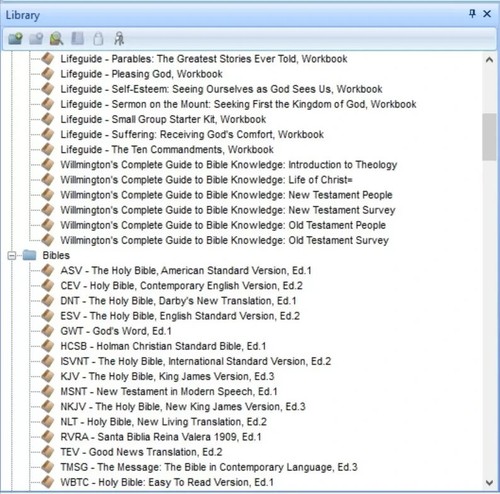Image resolution: width=500 pixels, height=494 pixels.
Task: Click book icon beside Small Group Starter Kit
Action: pos(48,119)
